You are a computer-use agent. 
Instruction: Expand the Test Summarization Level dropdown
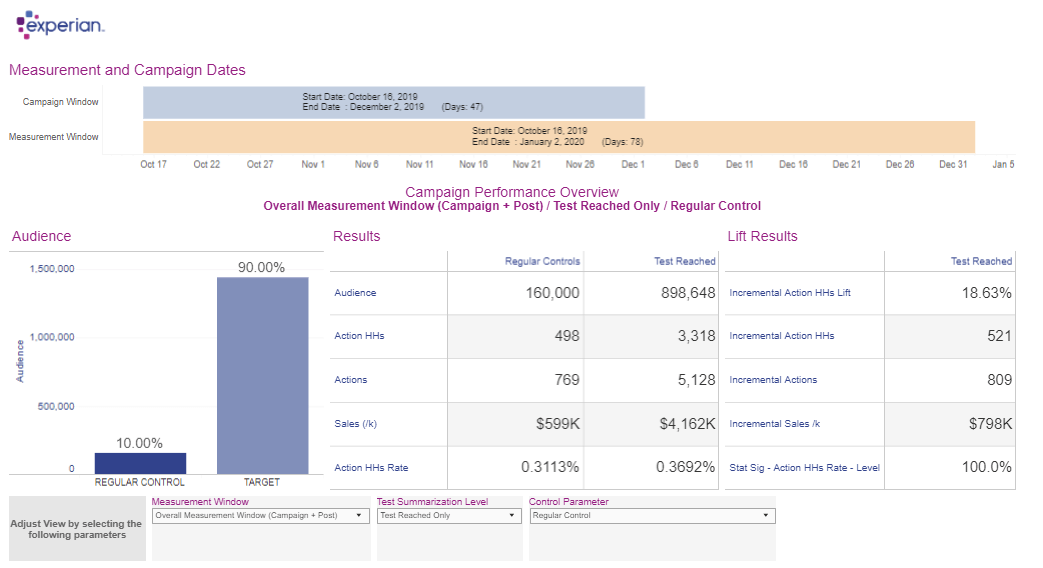[450, 516]
